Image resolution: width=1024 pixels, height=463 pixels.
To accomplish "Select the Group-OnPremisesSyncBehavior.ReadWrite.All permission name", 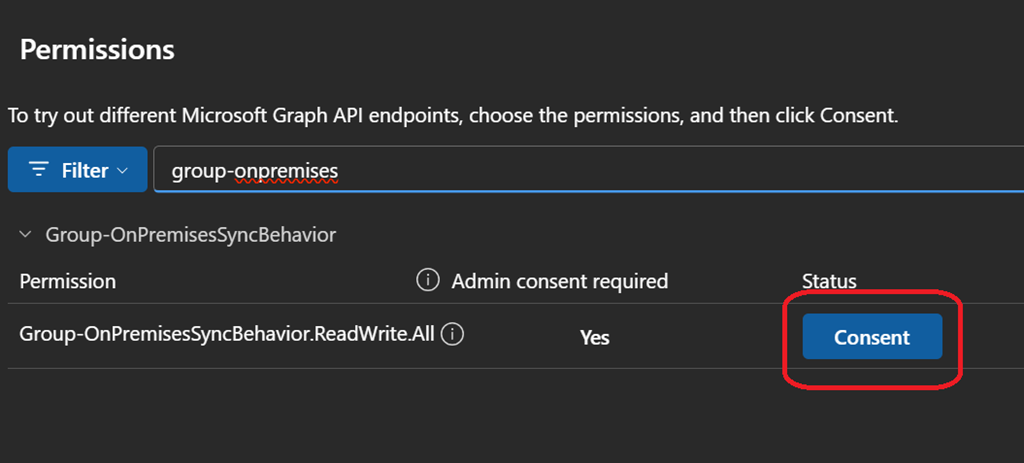I will (227, 334).
